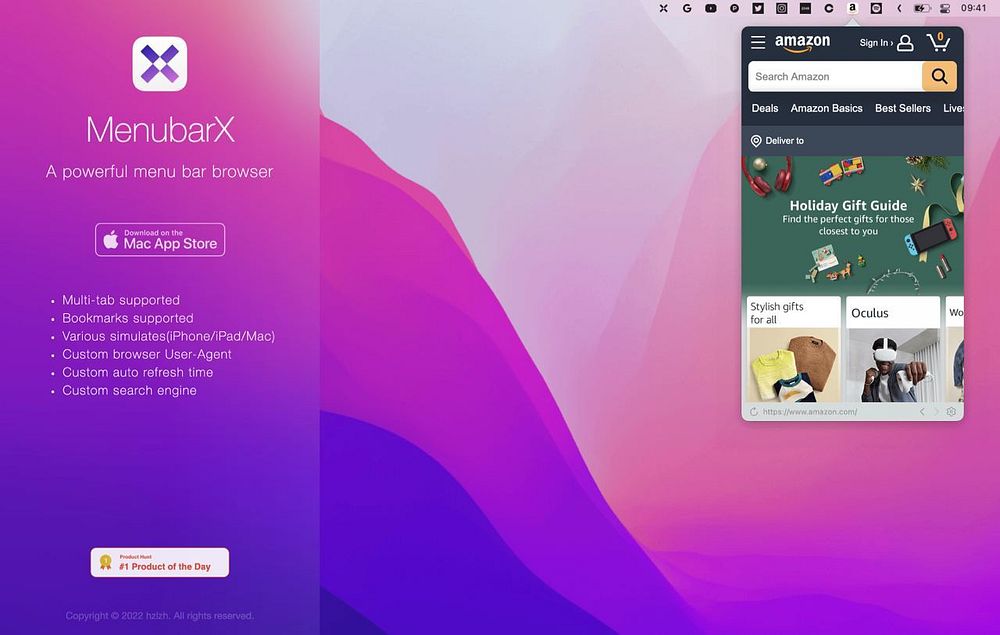
Task: Click the 09:41 menu bar clock
Action: (x=973, y=8)
